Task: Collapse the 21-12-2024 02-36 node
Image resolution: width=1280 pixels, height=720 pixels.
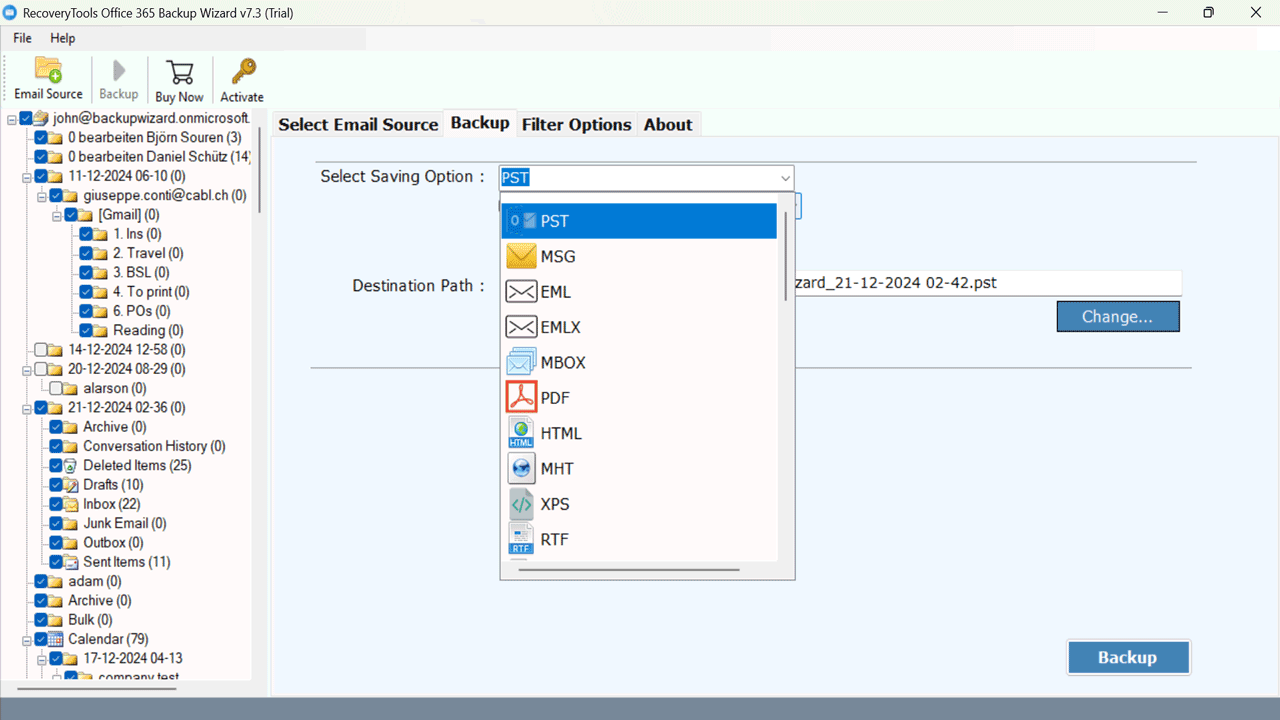Action: click(x=27, y=408)
